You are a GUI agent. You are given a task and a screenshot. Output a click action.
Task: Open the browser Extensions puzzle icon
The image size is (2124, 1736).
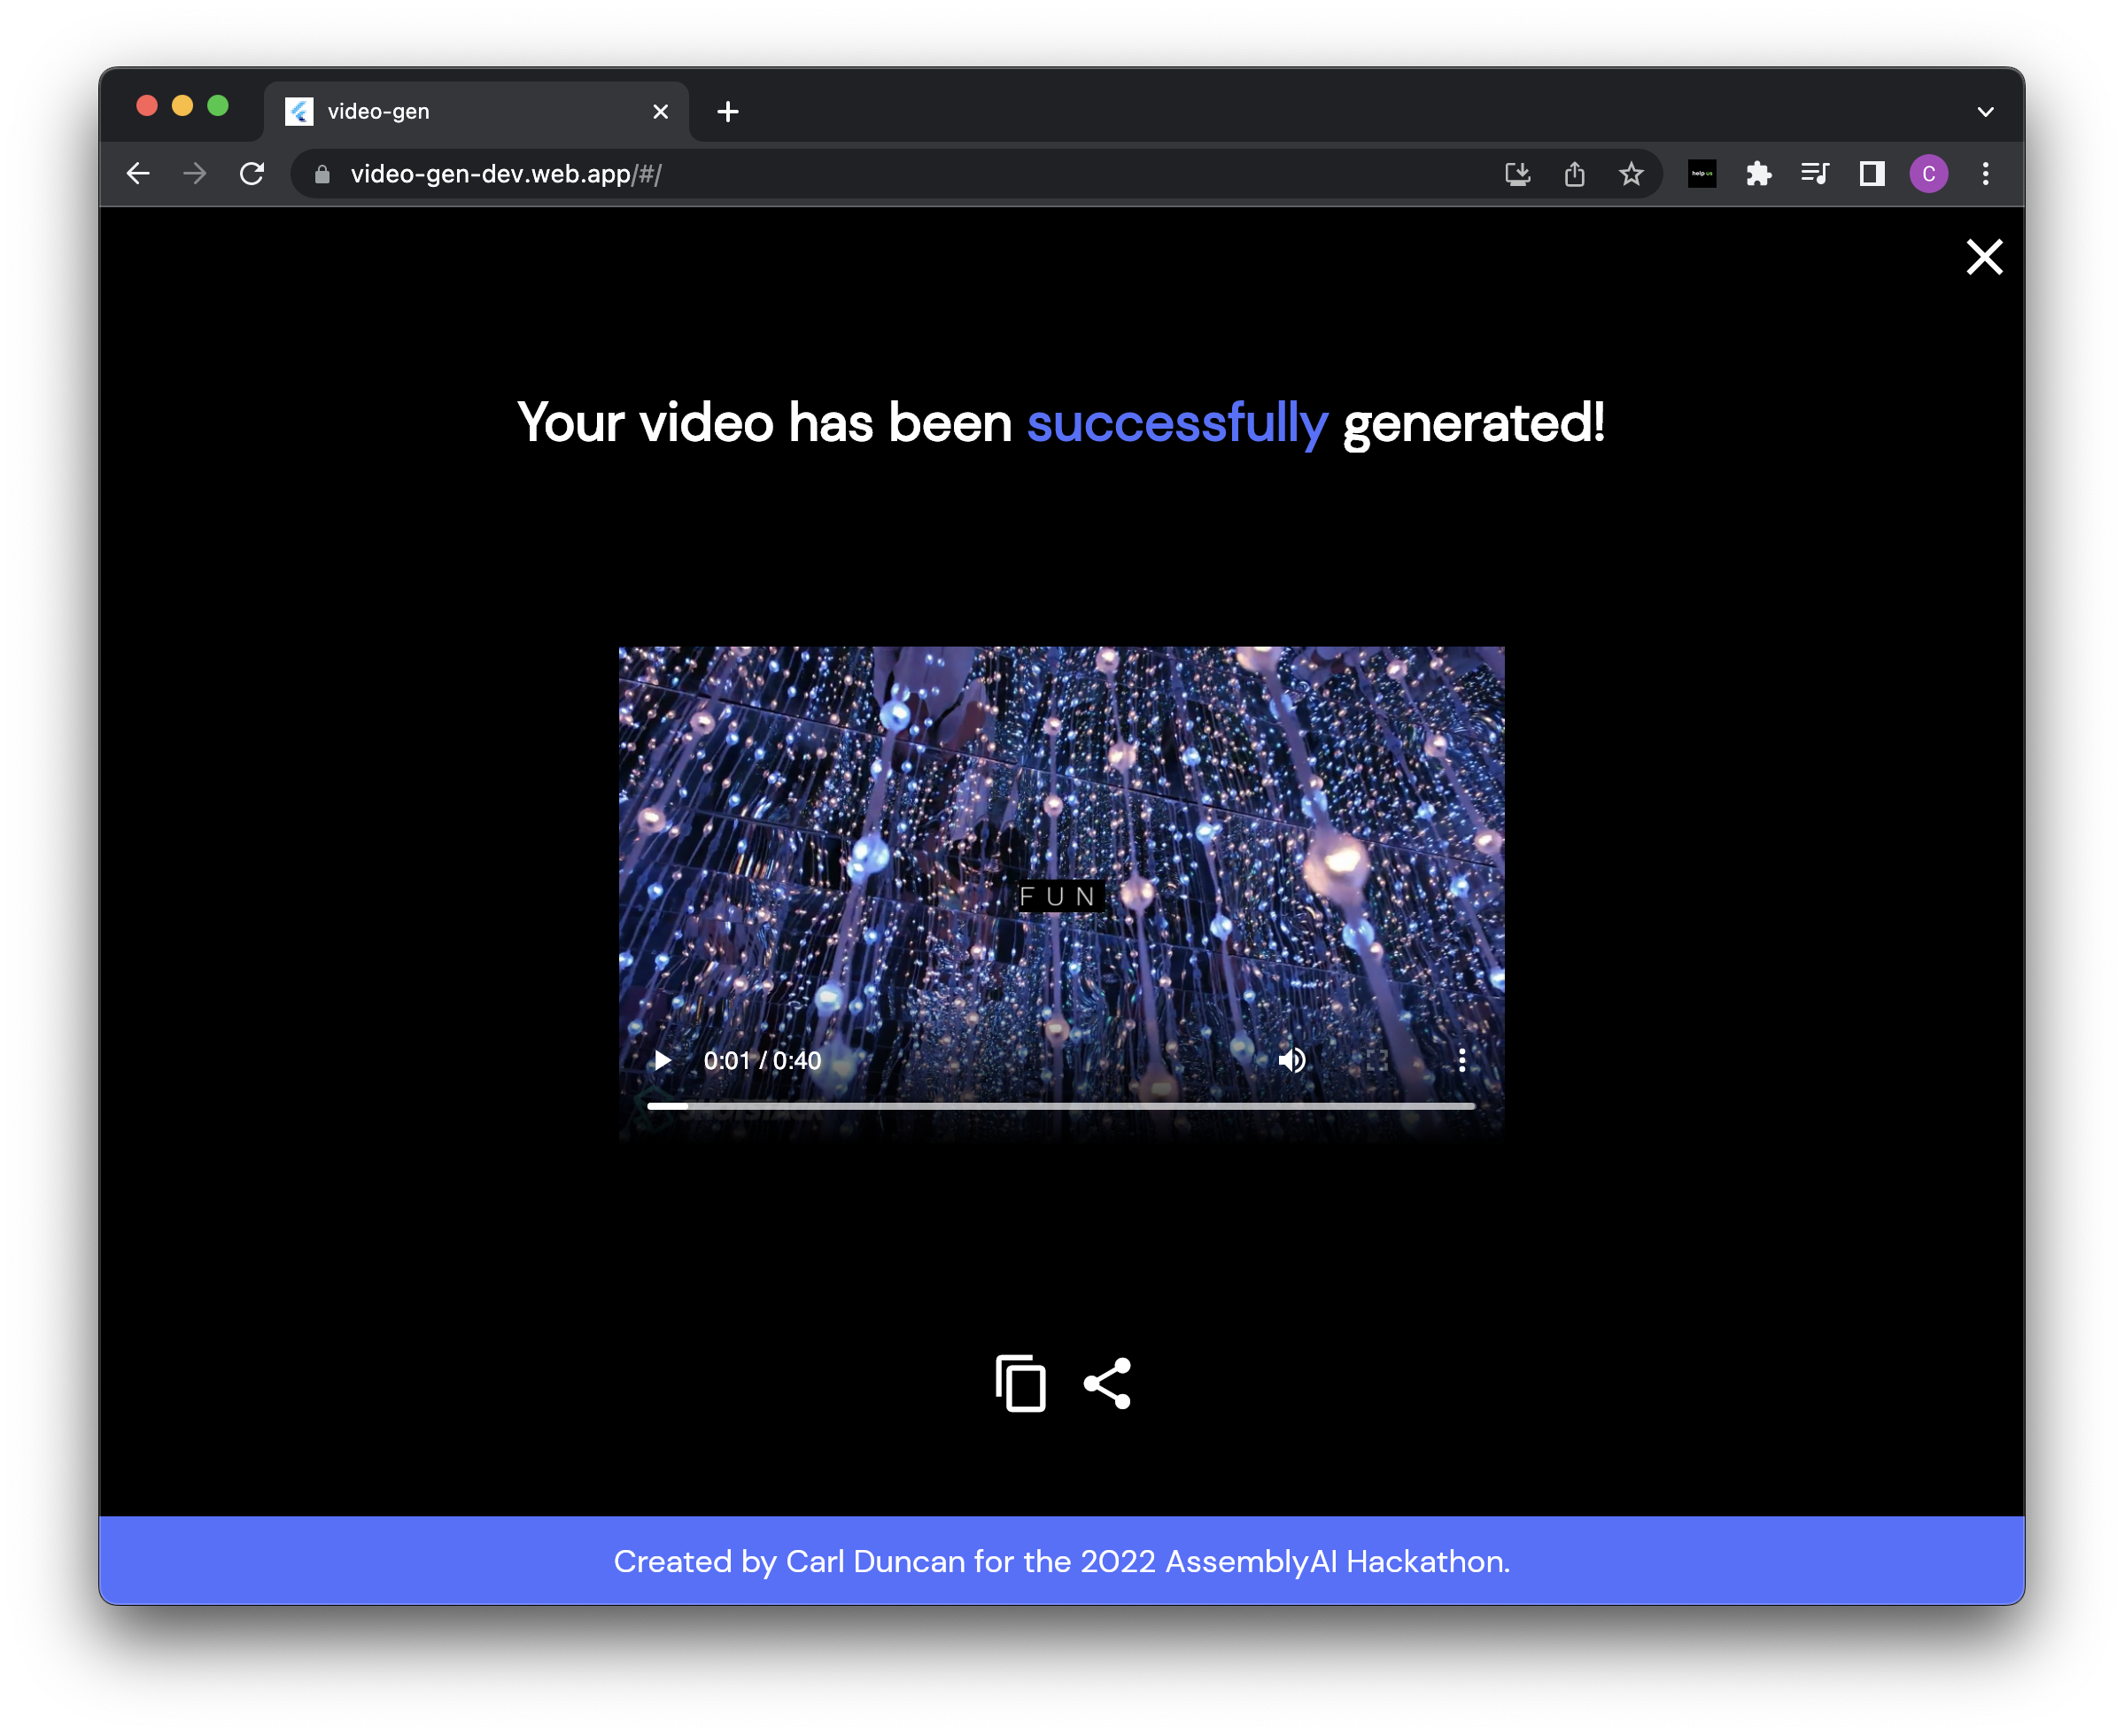[x=1759, y=173]
